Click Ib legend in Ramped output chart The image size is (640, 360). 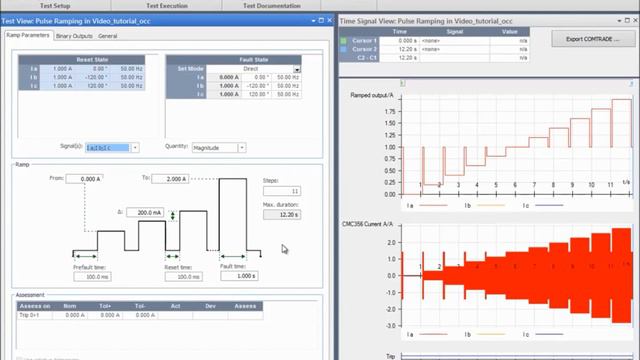point(484,206)
